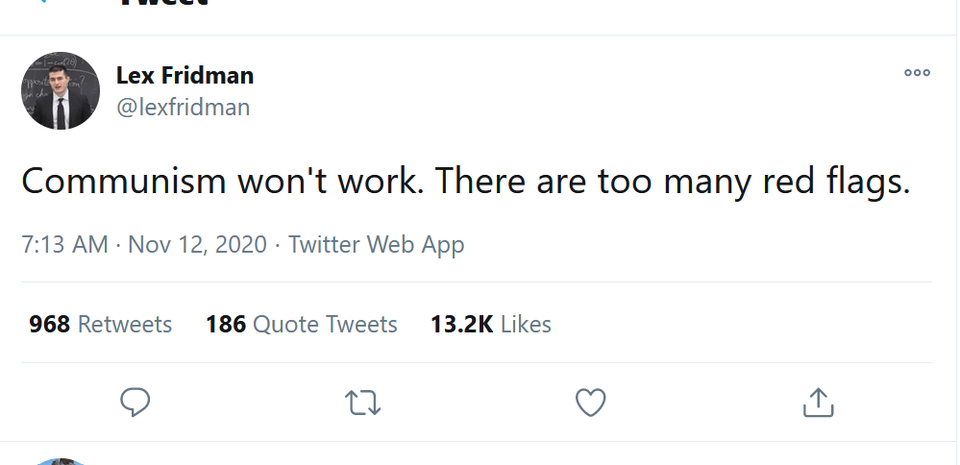960x465 pixels.
Task: Like the tweet with the heart icon
Action: (591, 402)
